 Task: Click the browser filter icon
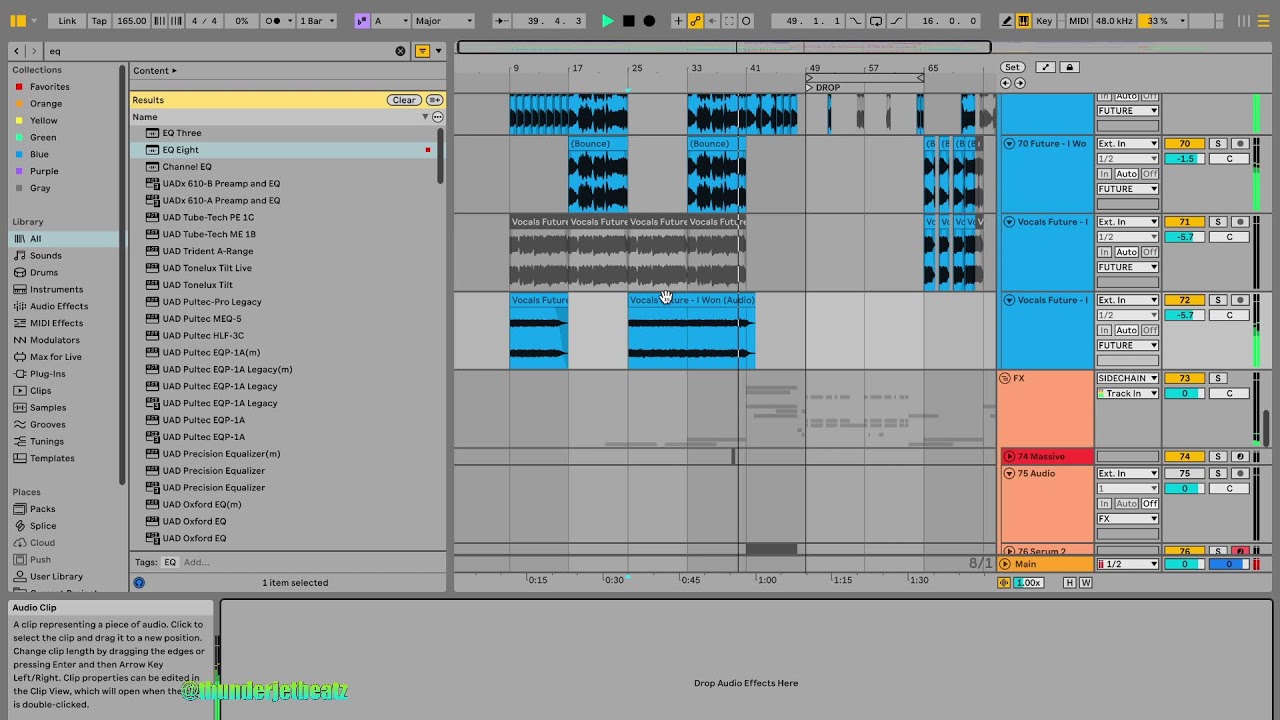[422, 51]
